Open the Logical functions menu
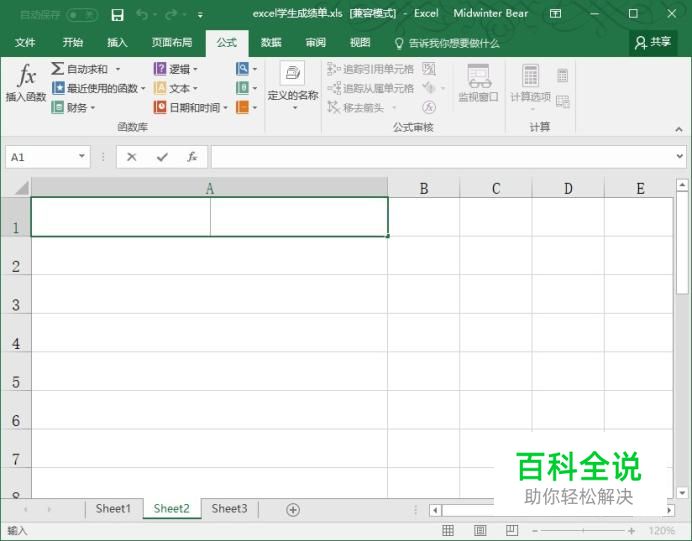Viewport: 692px width, 541px height. pyautogui.click(x=175, y=69)
